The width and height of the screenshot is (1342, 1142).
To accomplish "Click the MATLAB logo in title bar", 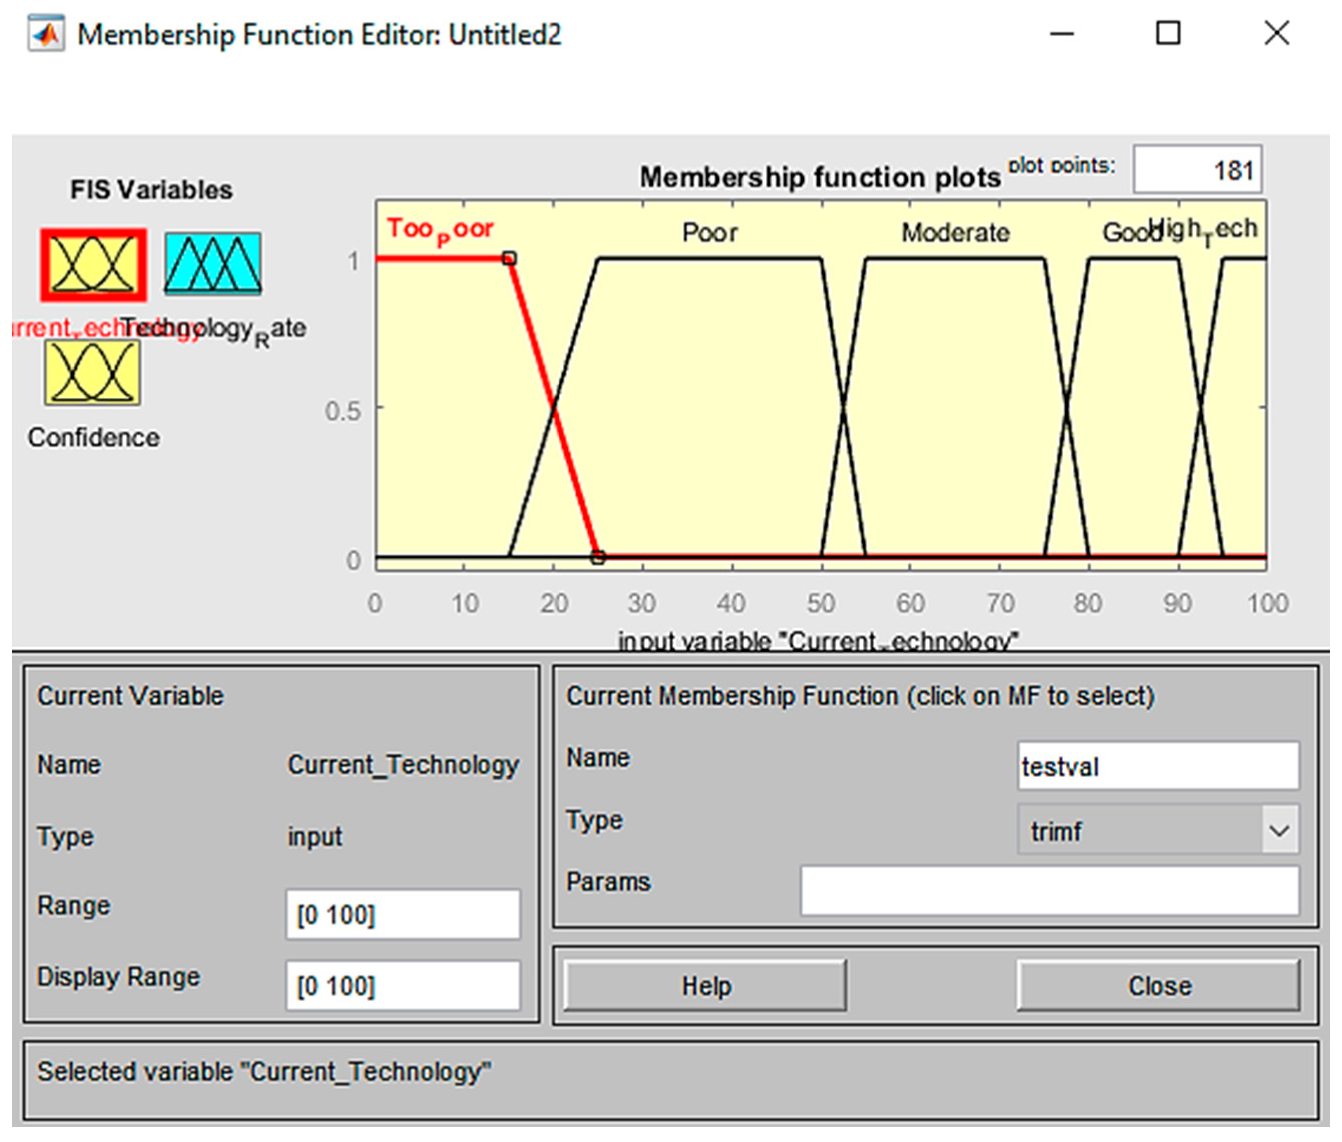I will pyautogui.click(x=46, y=34).
